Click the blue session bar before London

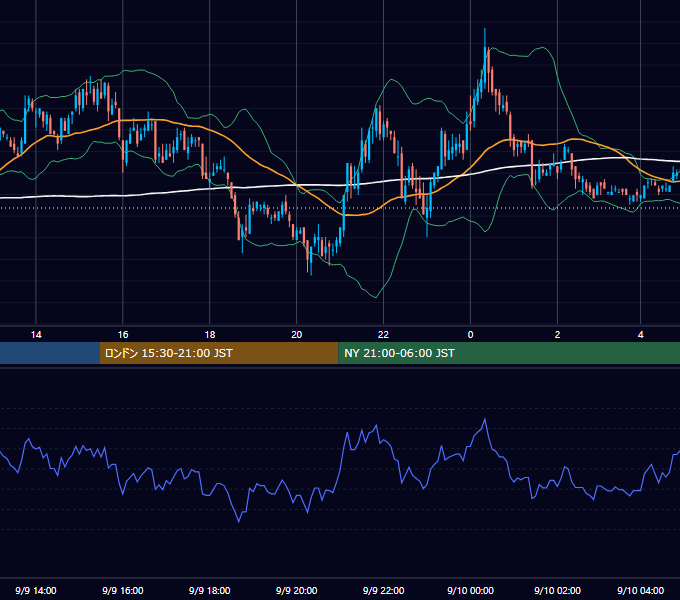[49, 353]
